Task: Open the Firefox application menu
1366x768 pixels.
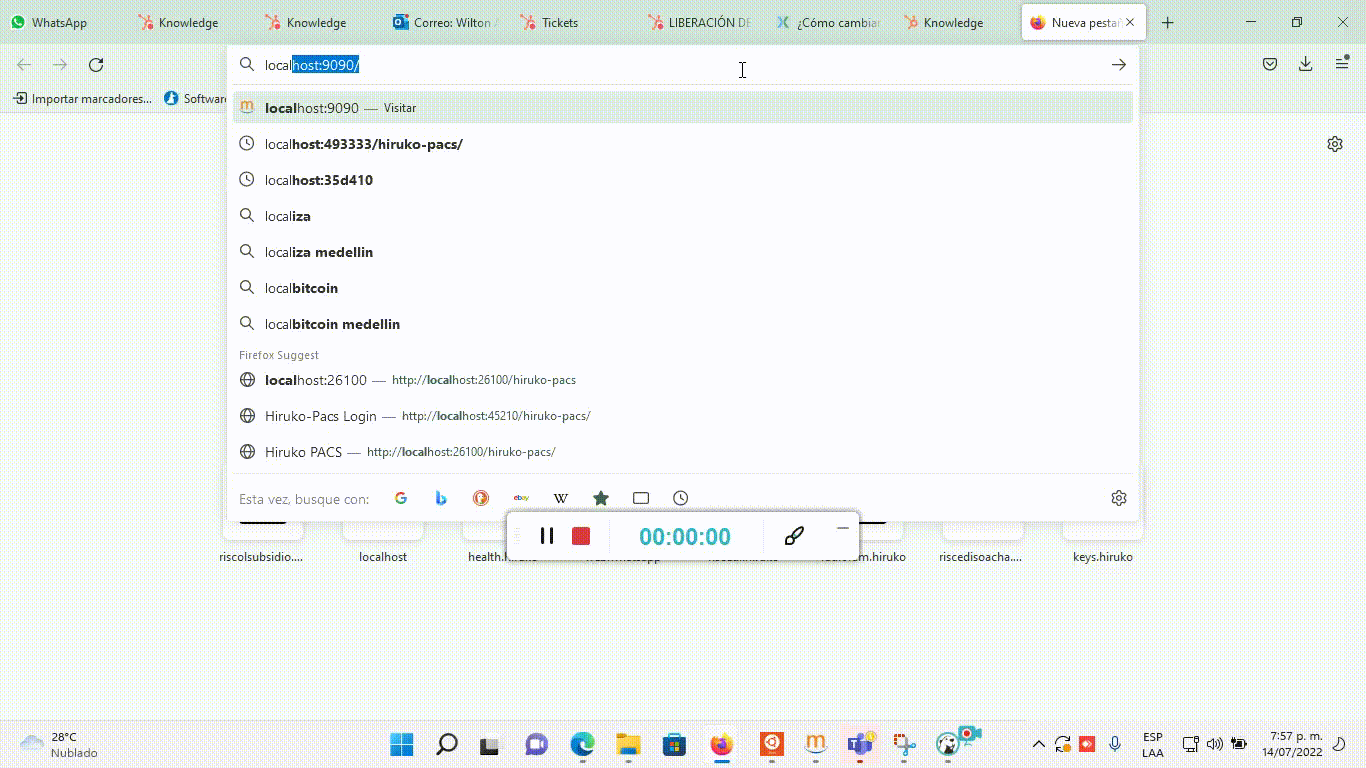Action: point(1342,64)
